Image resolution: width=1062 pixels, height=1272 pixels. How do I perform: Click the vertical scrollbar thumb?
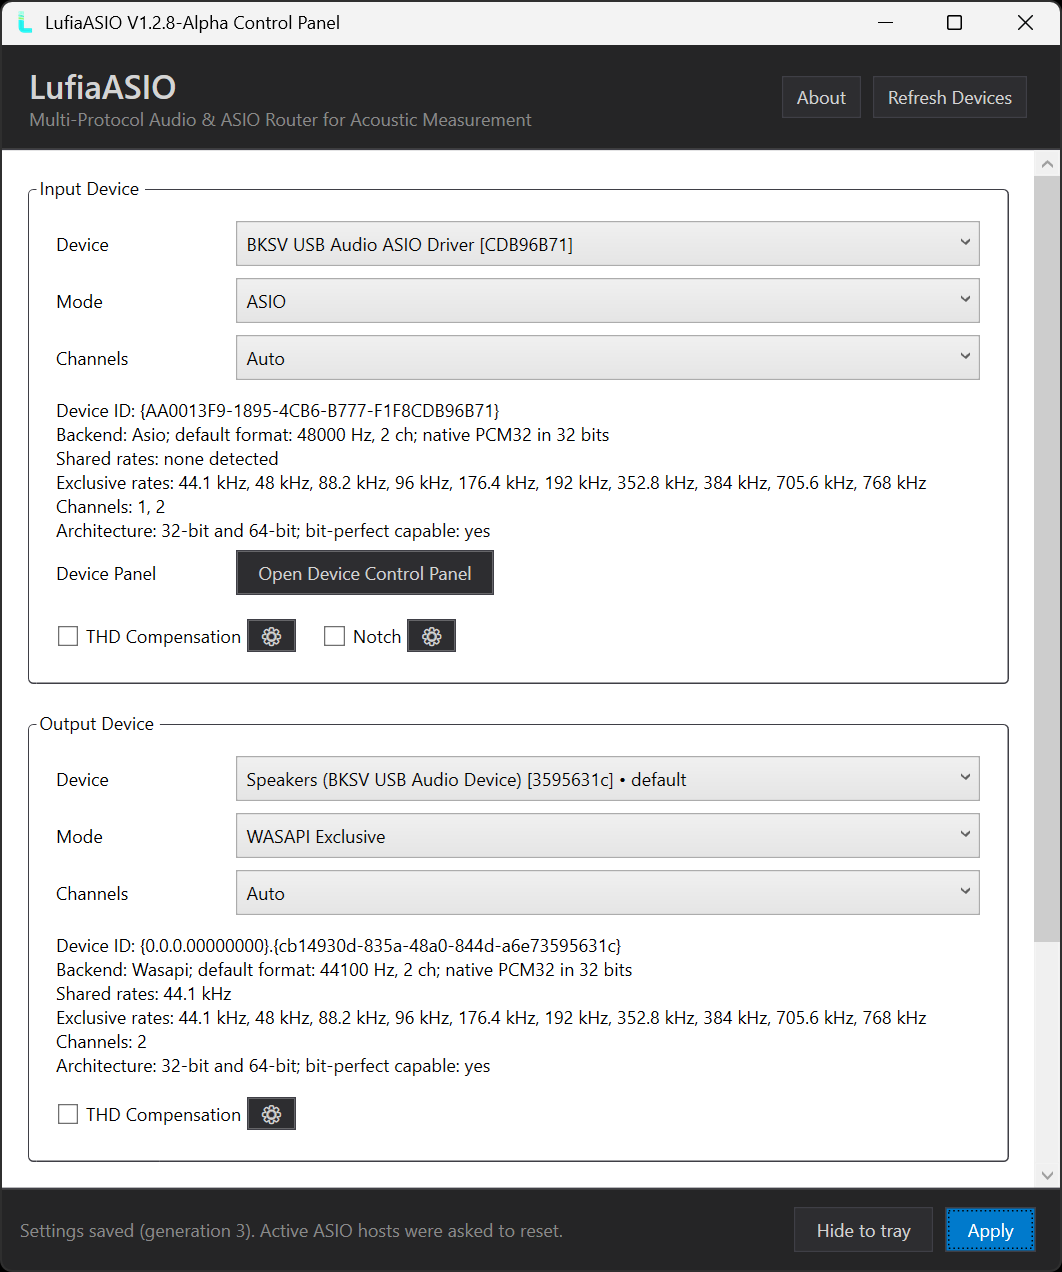(x=1047, y=559)
